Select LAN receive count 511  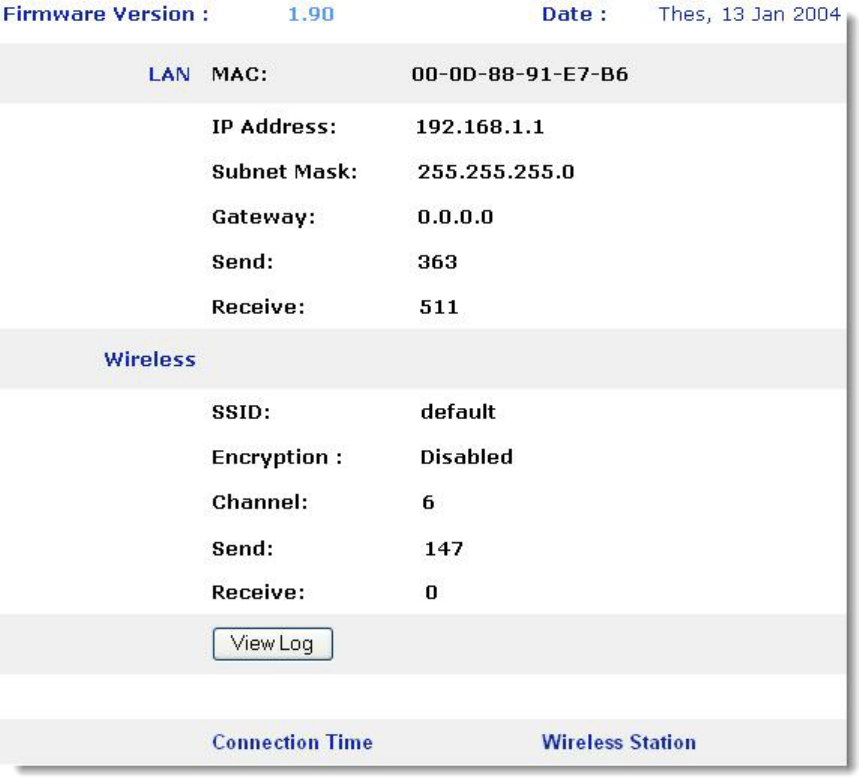(x=439, y=307)
